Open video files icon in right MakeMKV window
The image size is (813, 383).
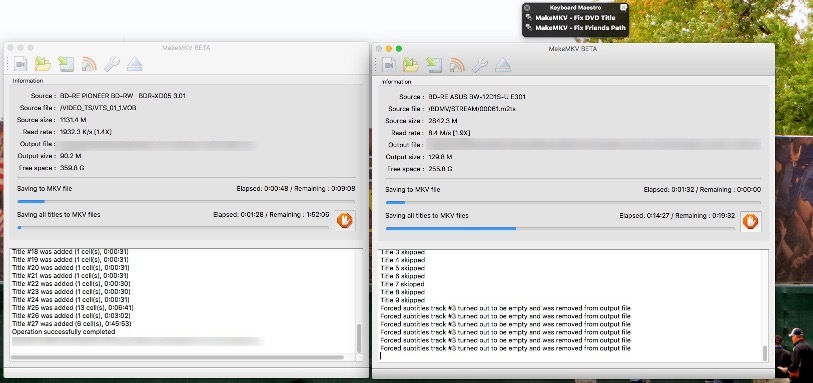(x=389, y=65)
